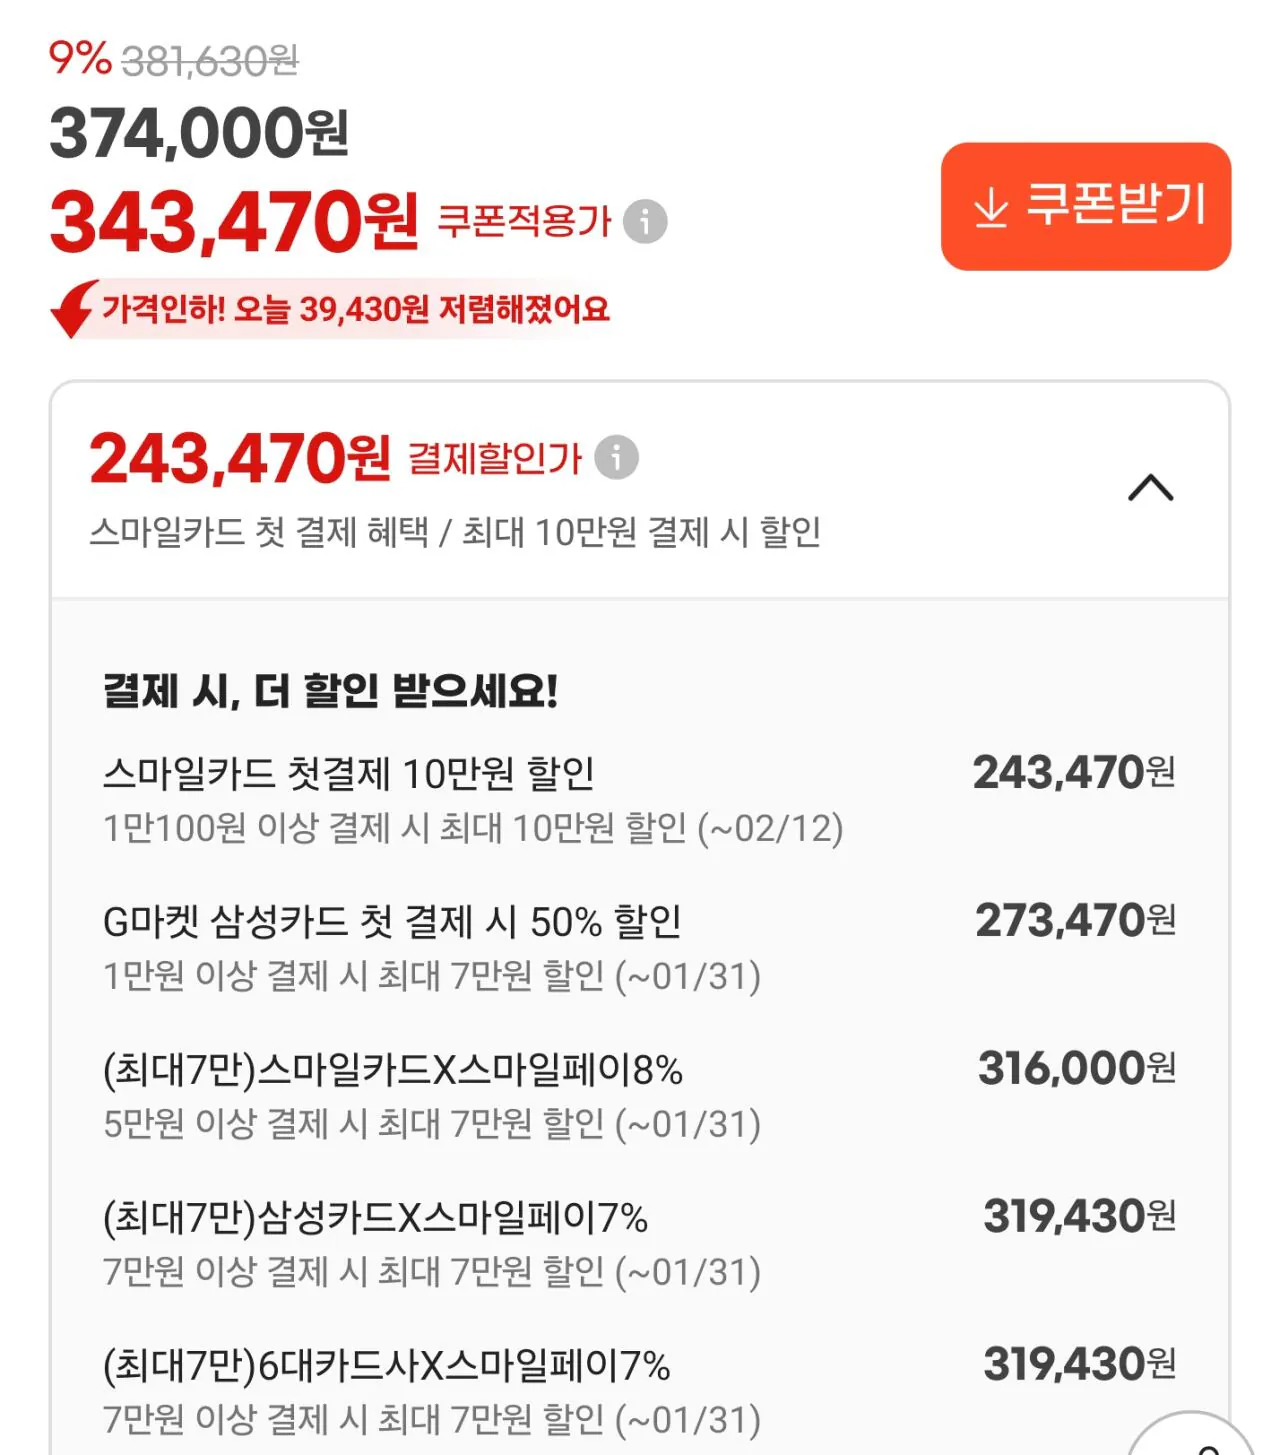Collapse the payment discount panel chevron

[1150, 488]
